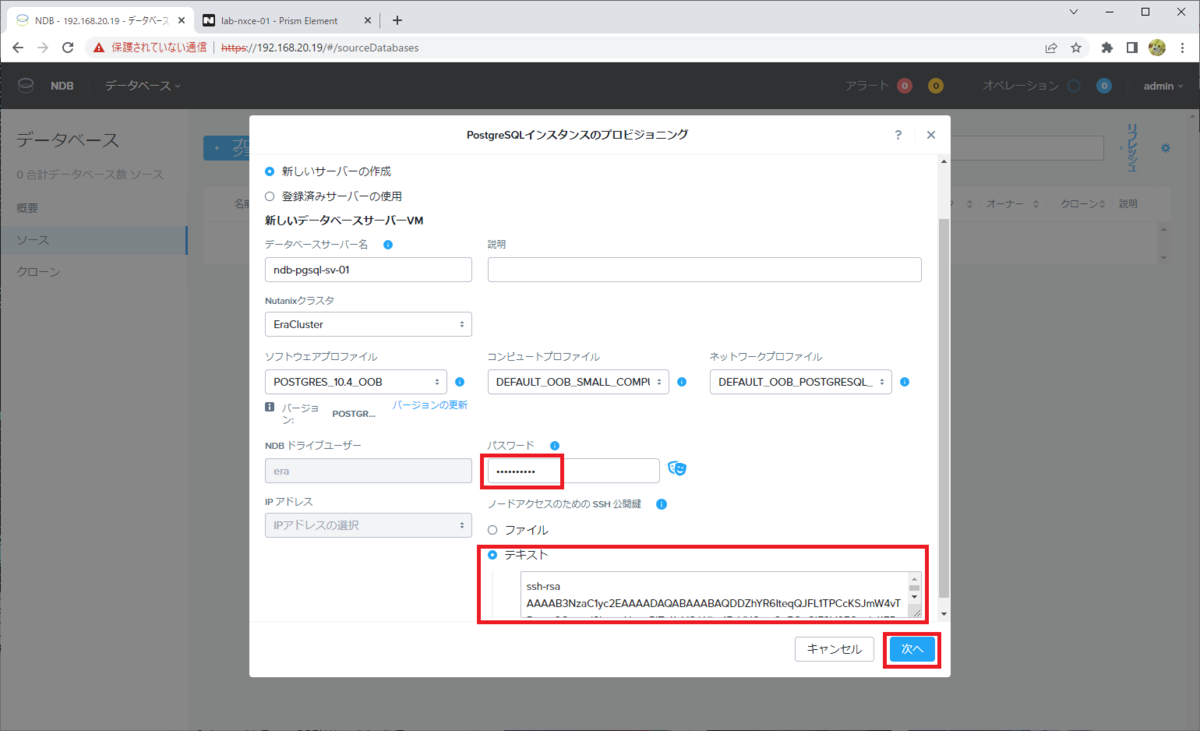Click the version info icon

(270, 407)
